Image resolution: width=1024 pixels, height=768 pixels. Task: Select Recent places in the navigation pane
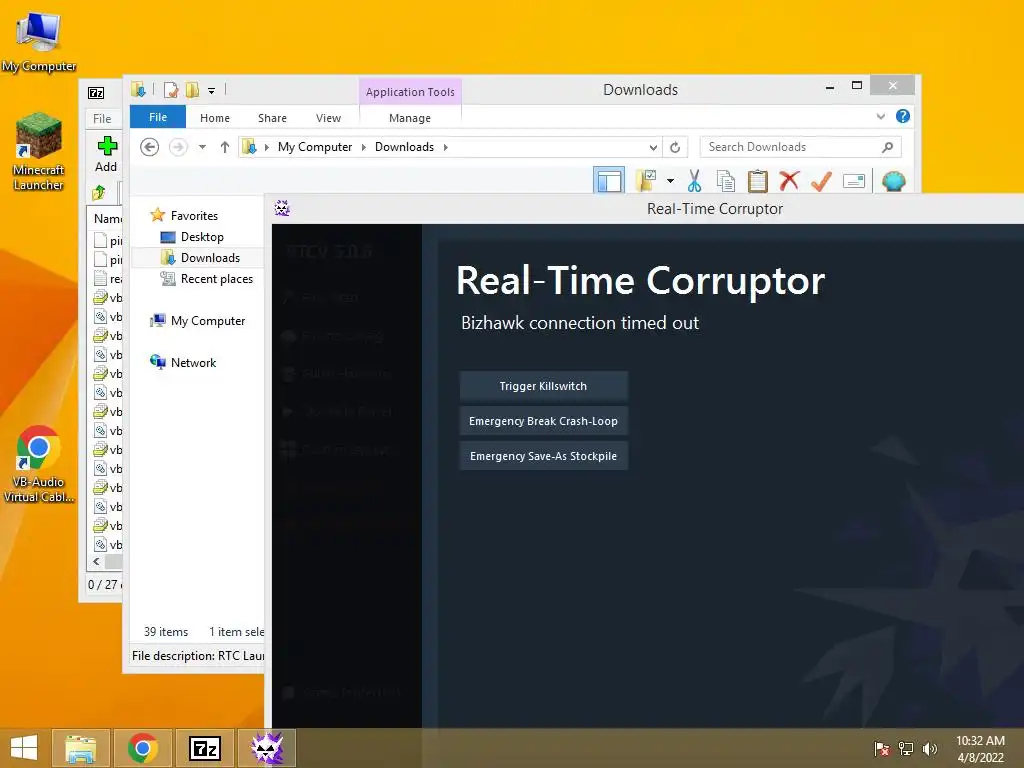[x=216, y=279]
